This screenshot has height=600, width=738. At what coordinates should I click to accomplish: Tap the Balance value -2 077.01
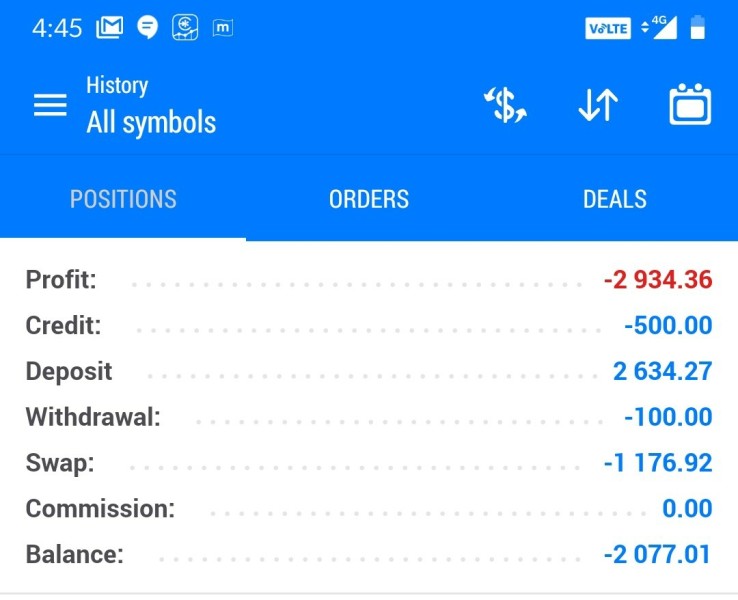tap(657, 554)
